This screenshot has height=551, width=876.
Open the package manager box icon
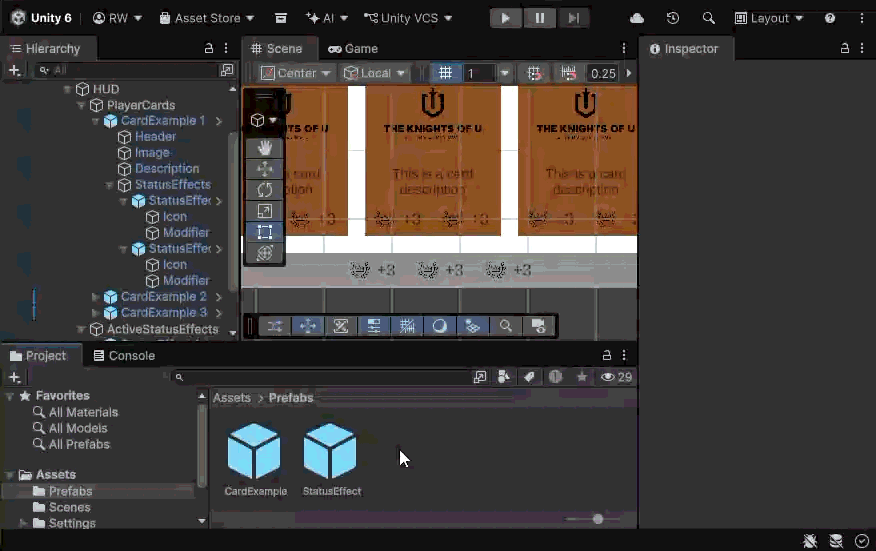tap(280, 18)
